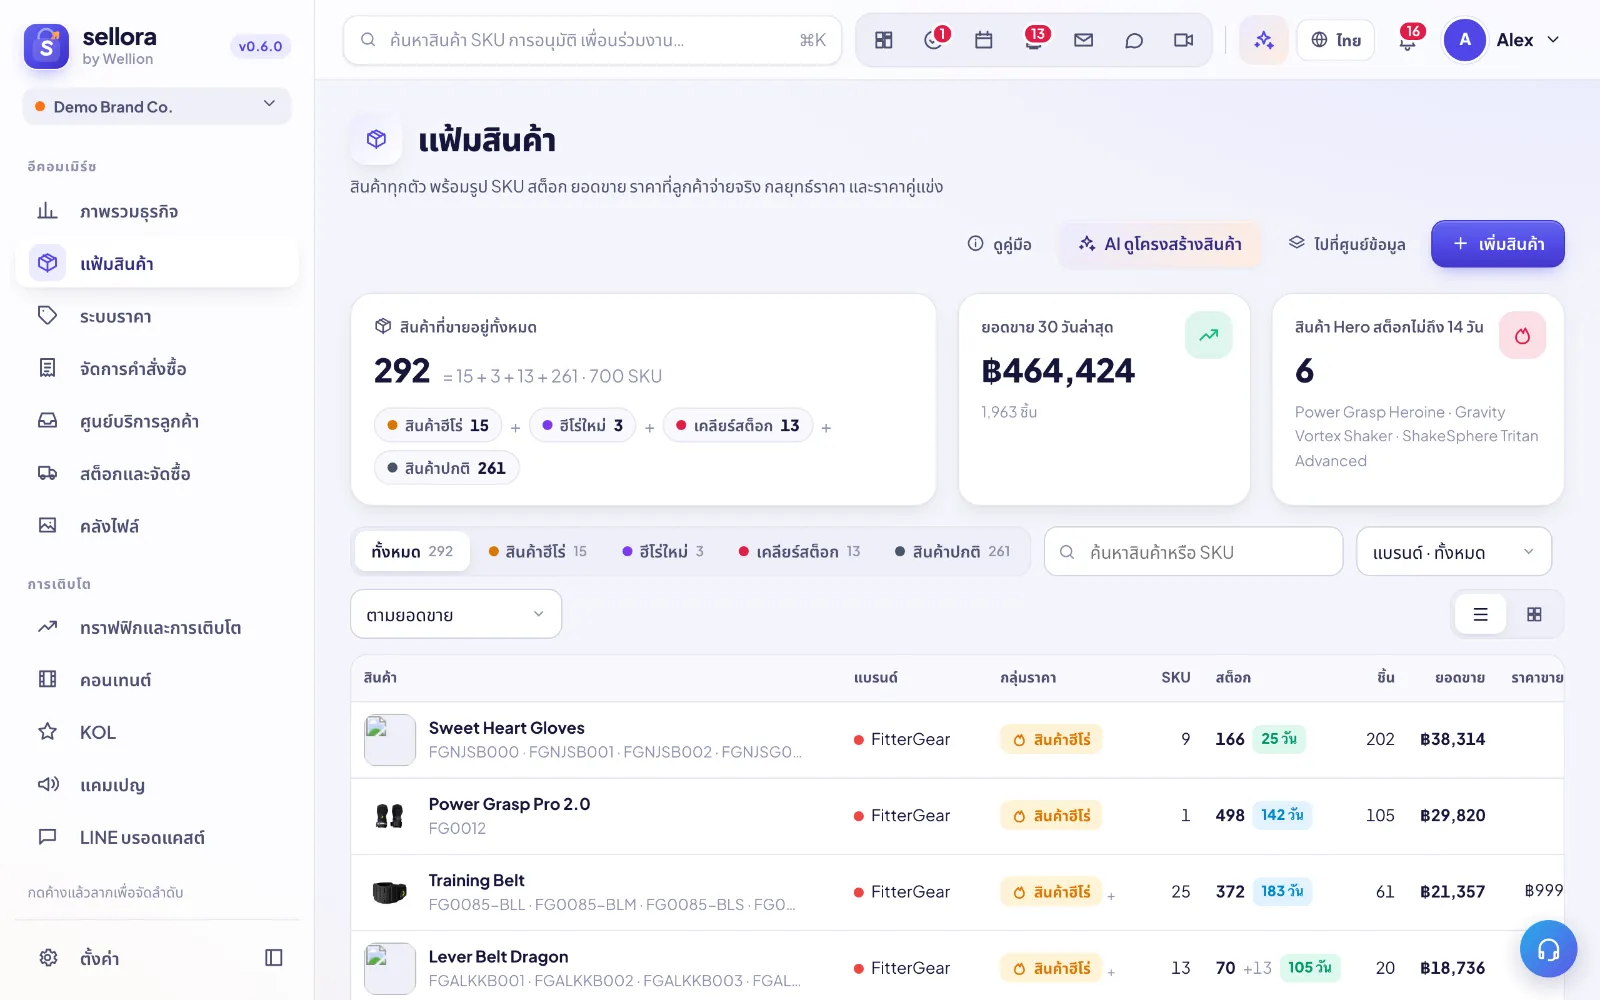Open the notifications bell with badge 16

(x=1408, y=40)
